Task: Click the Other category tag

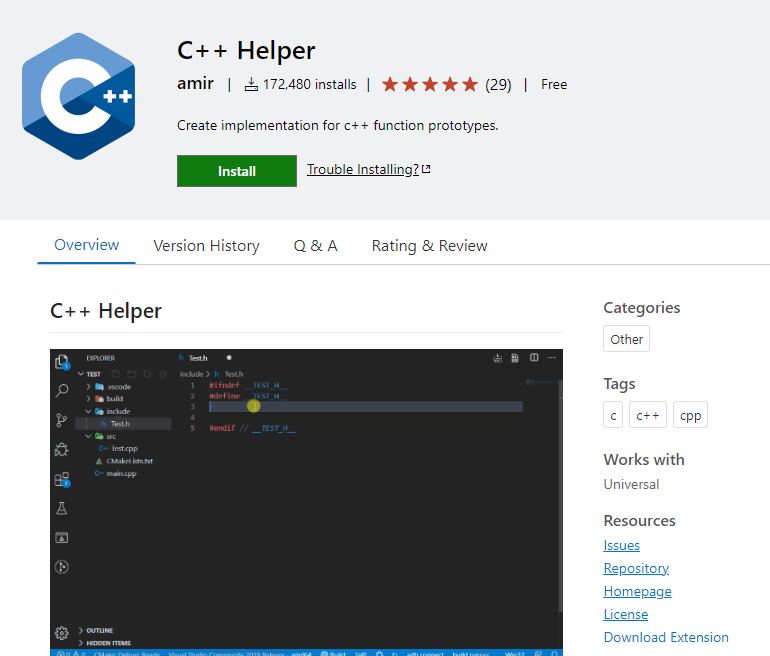Action: [626, 339]
